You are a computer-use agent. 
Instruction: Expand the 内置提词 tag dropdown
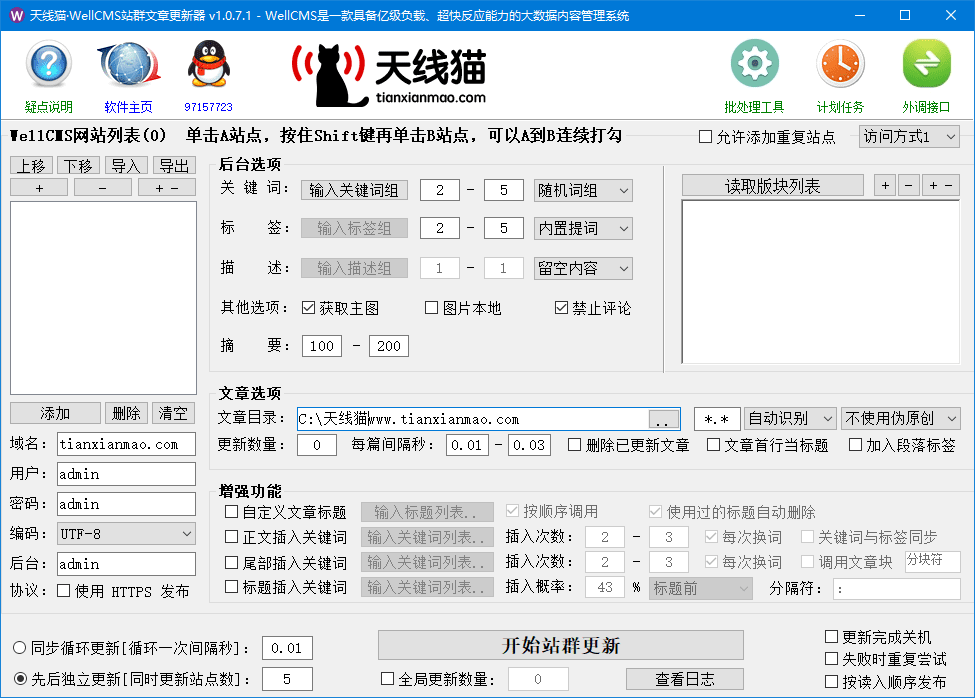click(583, 229)
